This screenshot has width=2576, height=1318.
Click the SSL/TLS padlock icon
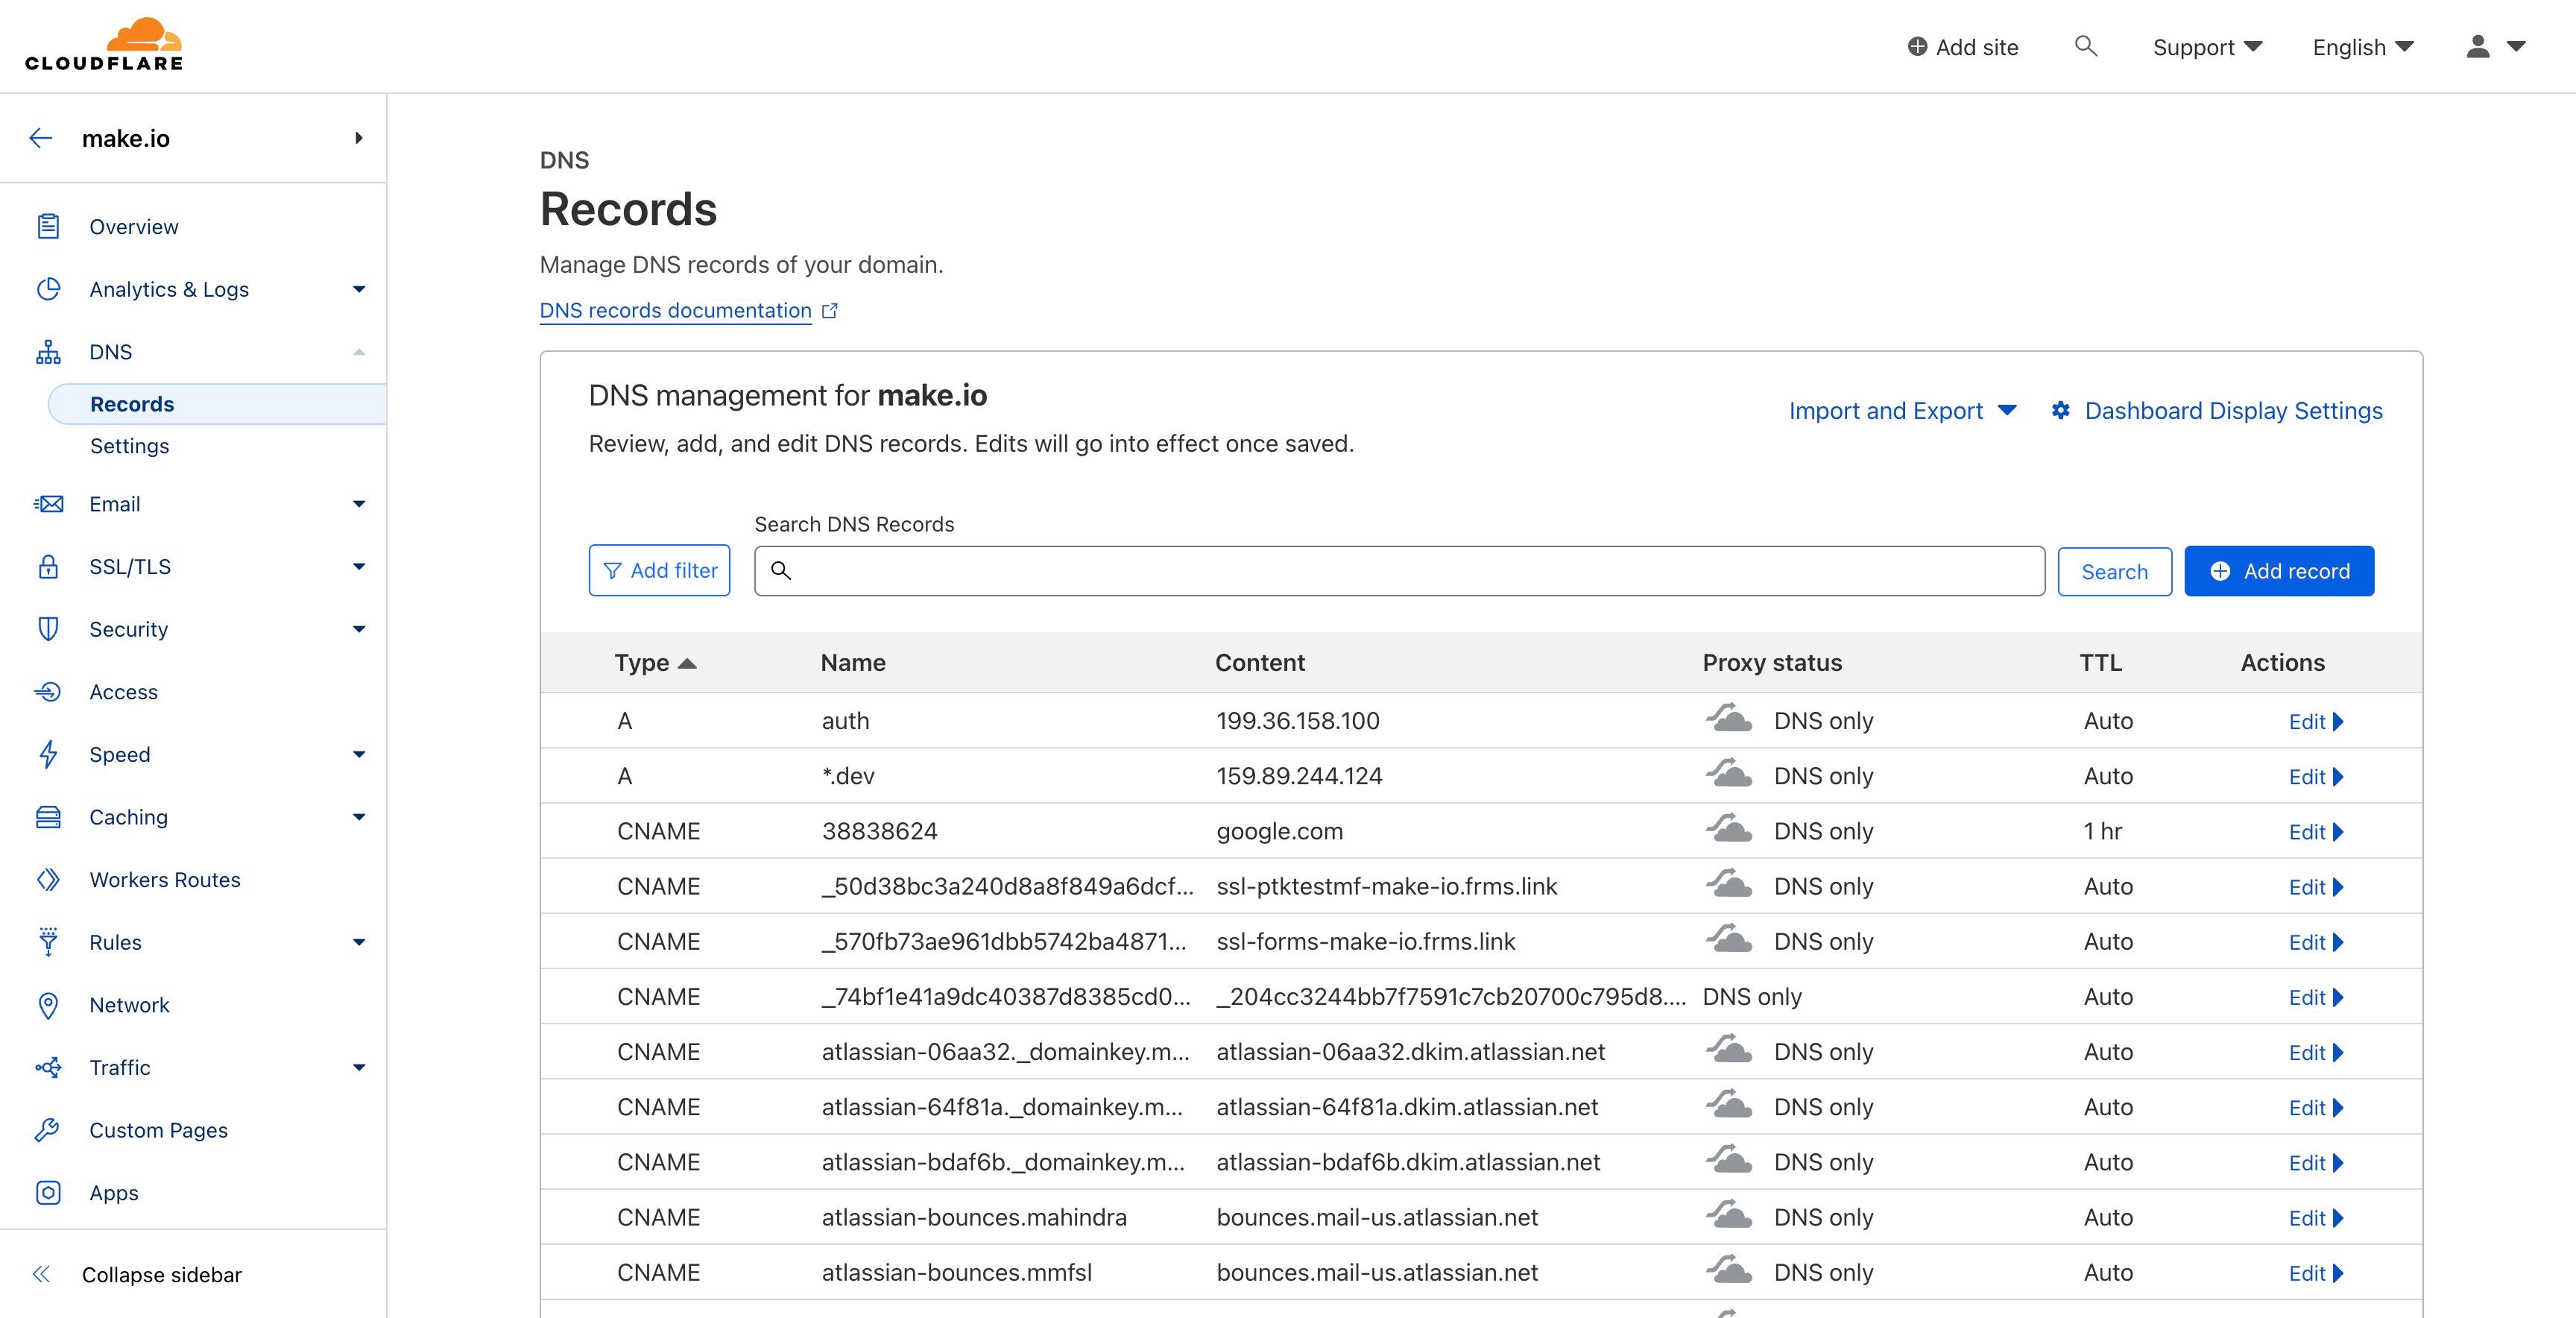(x=48, y=567)
